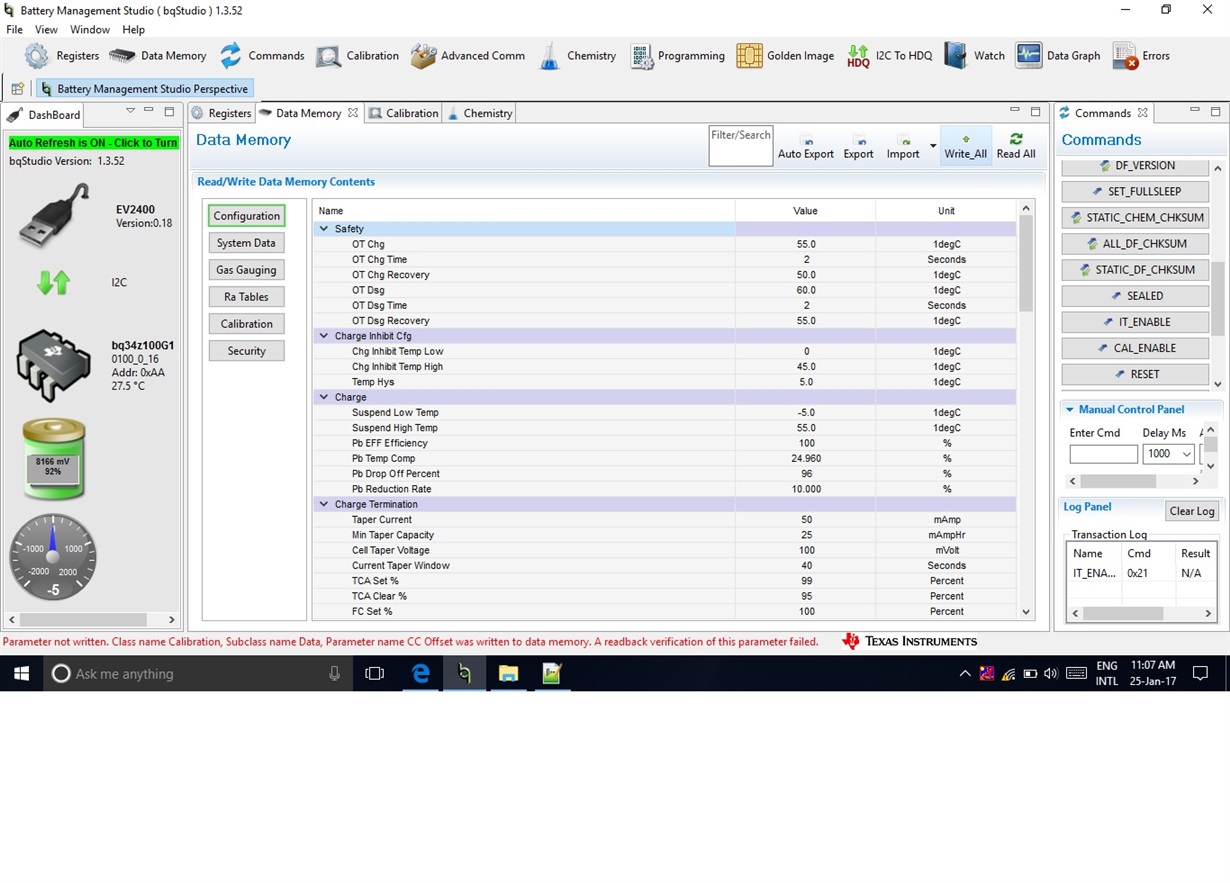Screen dimensions: 1230x883
Task: Collapse the Manual Control Panel
Action: pos(1069,410)
